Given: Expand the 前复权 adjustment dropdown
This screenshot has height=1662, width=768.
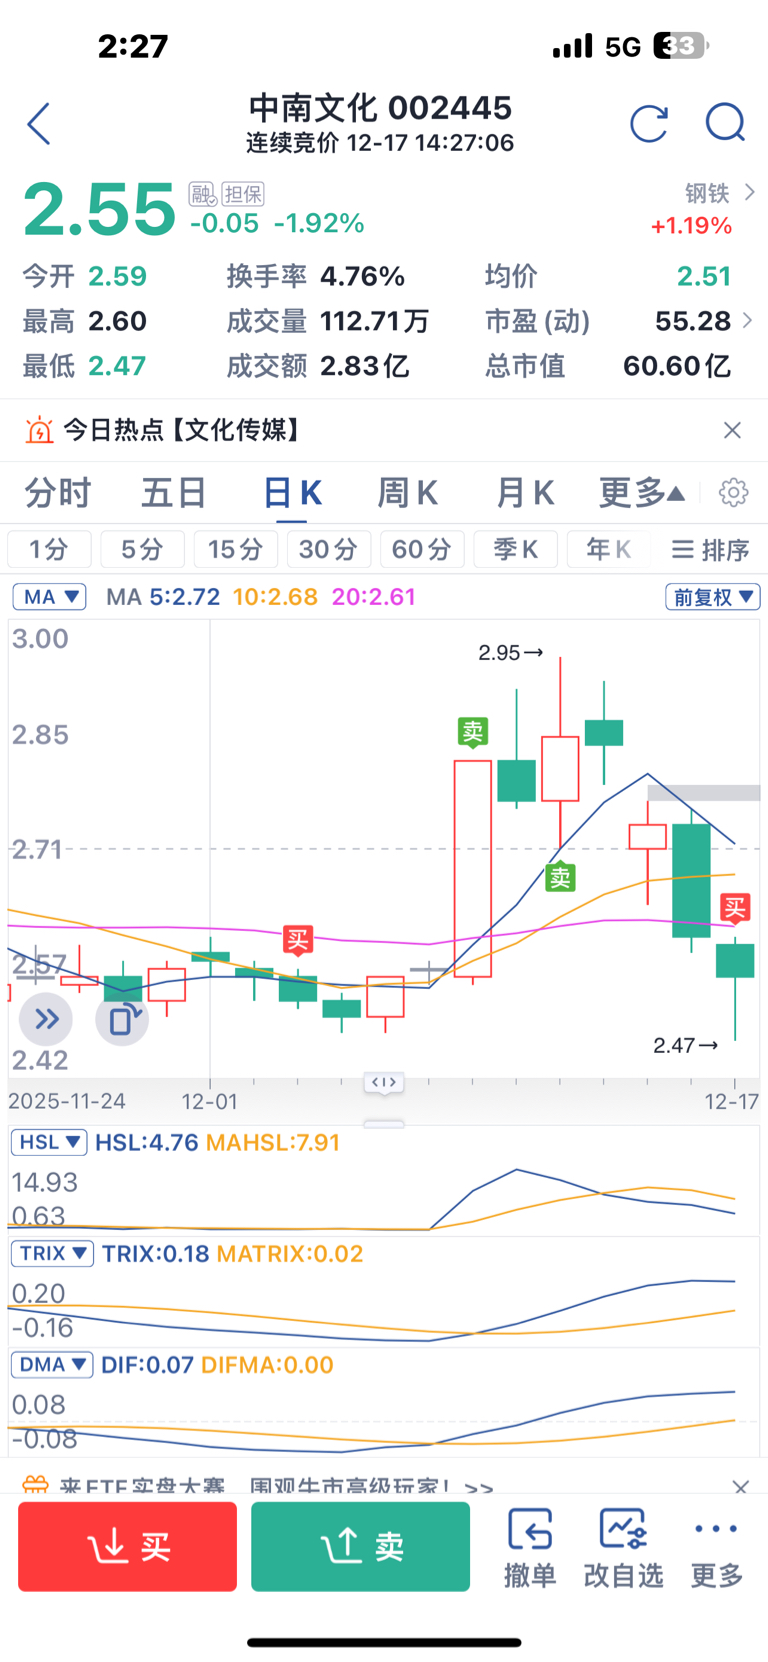Looking at the screenshot, I should click(713, 597).
